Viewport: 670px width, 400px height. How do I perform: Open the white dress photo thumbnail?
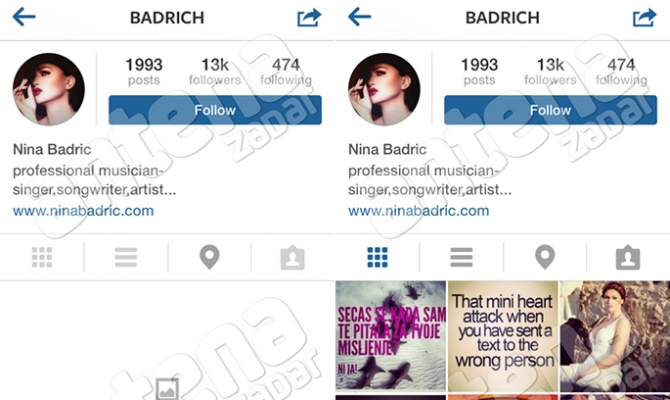pyautogui.click(x=615, y=336)
